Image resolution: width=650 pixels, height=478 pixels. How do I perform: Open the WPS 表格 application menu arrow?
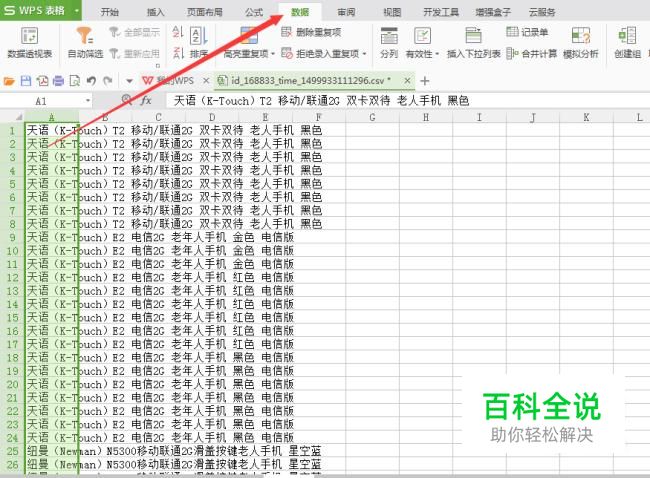(76, 10)
